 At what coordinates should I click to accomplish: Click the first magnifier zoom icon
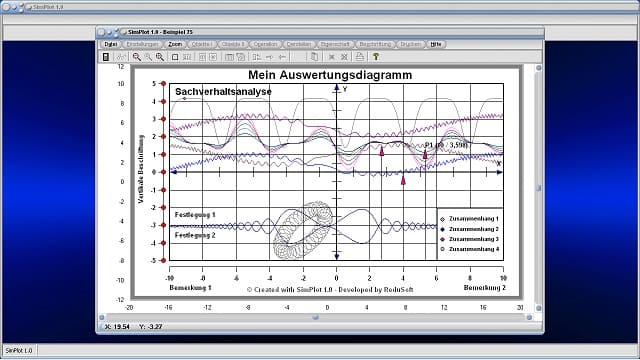(136, 57)
